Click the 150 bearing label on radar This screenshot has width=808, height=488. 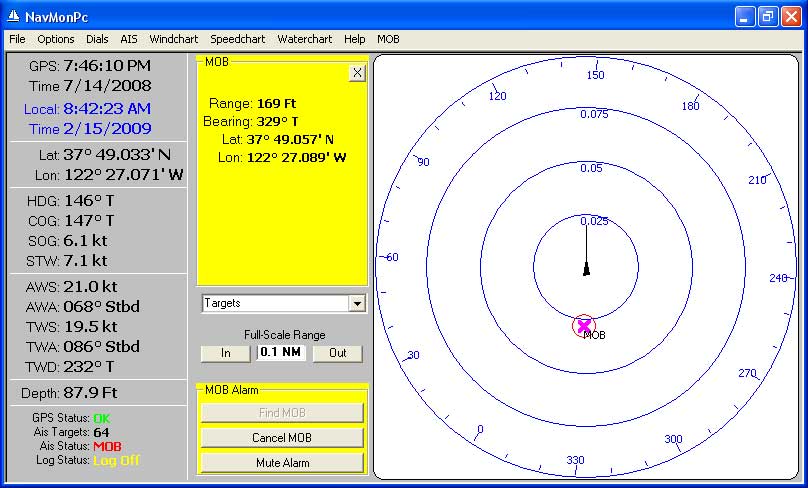pyautogui.click(x=595, y=75)
